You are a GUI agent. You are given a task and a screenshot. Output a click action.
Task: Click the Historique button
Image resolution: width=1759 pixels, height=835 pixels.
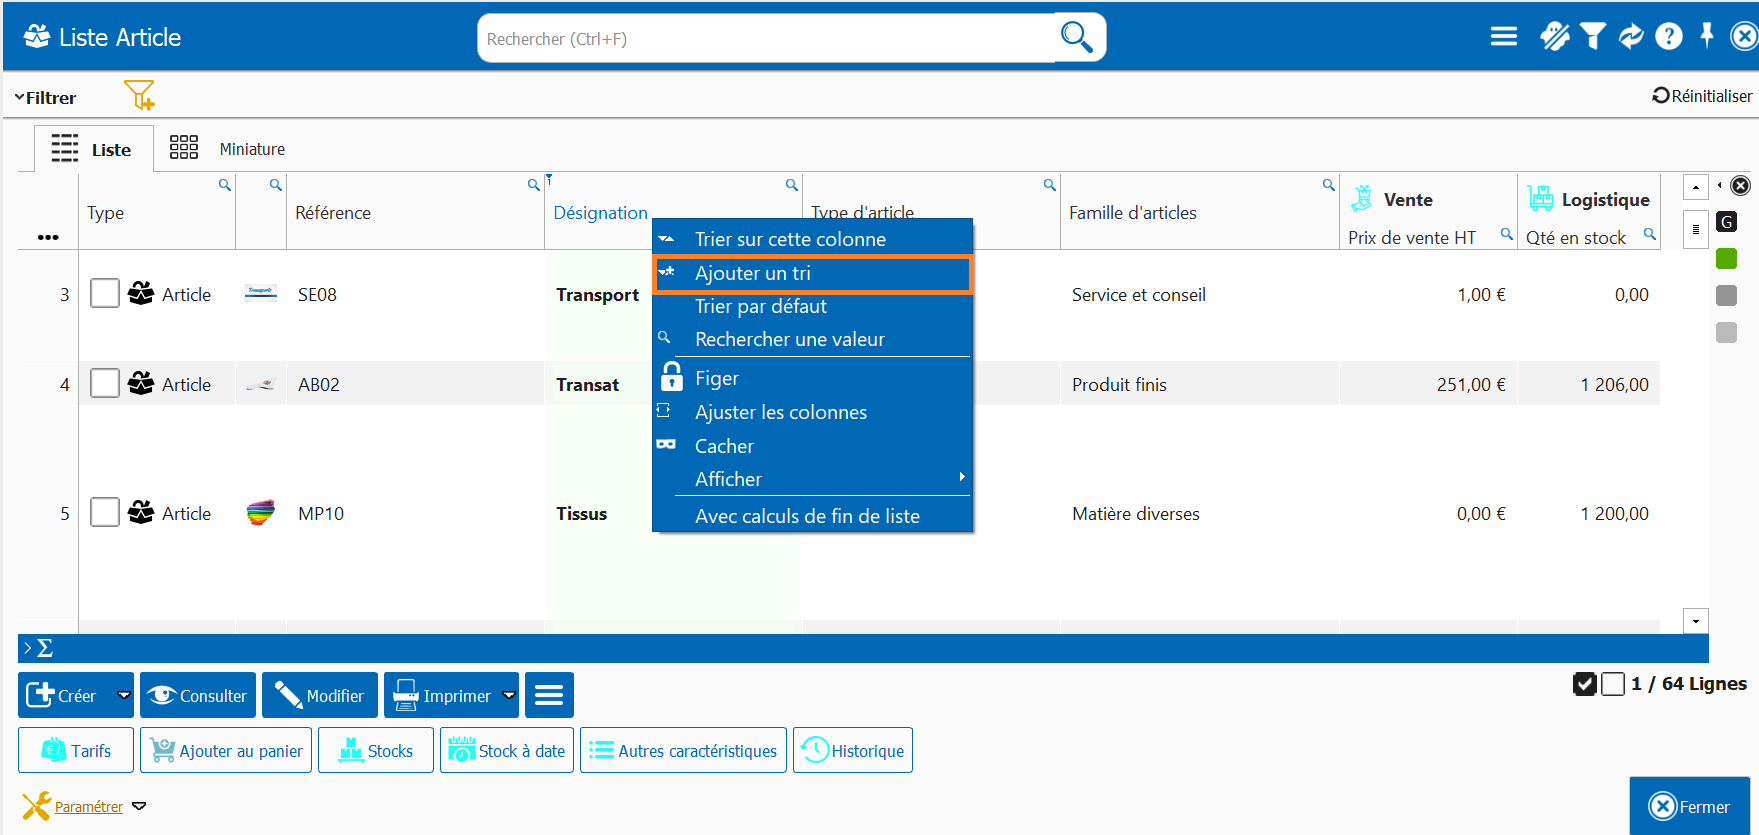point(853,750)
